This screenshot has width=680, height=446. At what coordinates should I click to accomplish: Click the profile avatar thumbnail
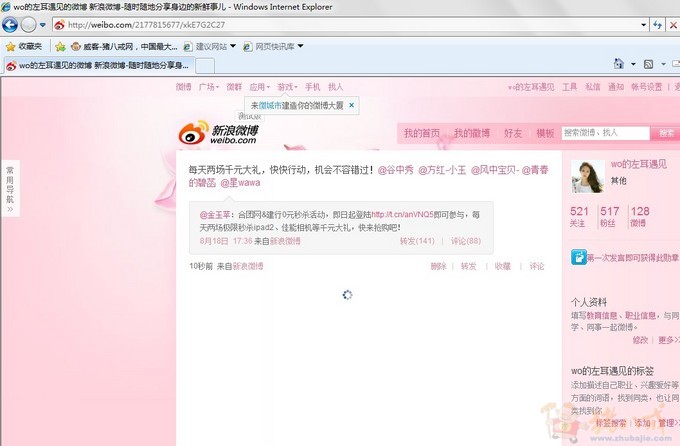click(x=585, y=178)
